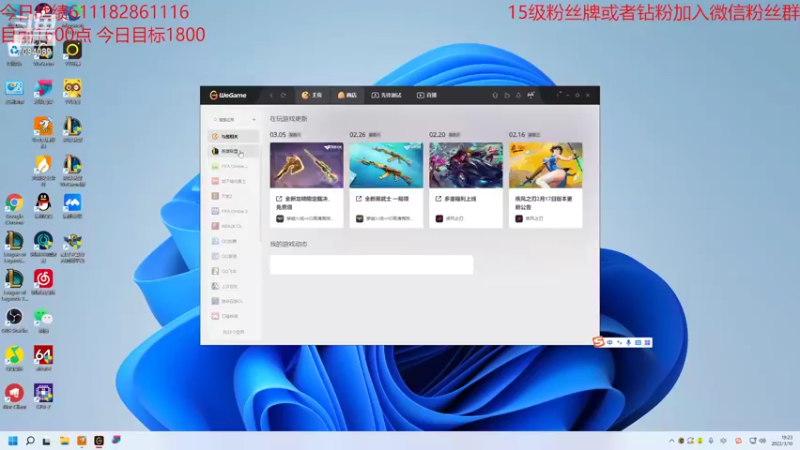Open the 多重福利上线 news link

[460, 199]
